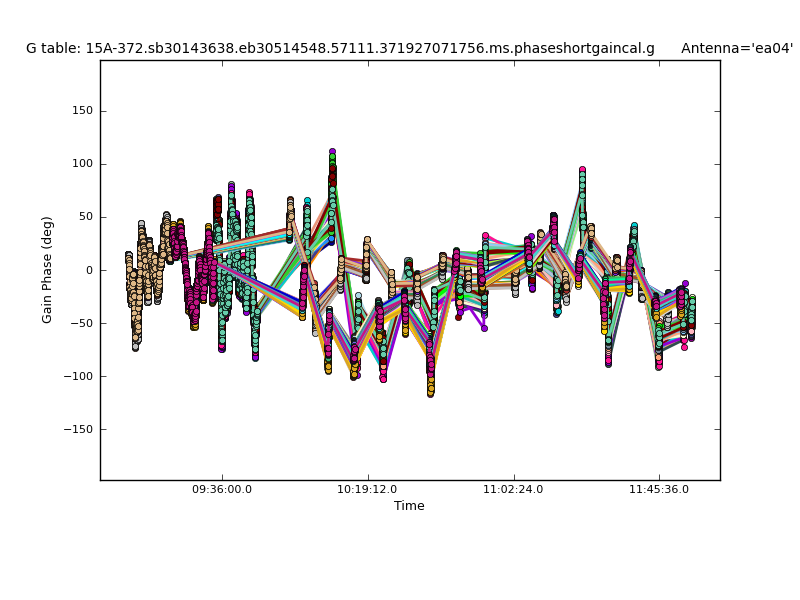Click the 09:36:00.0 time tick label

[x=222, y=490]
